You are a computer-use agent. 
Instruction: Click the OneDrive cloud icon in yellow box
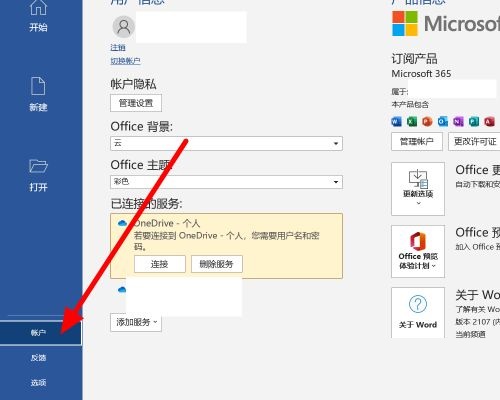tap(122, 223)
